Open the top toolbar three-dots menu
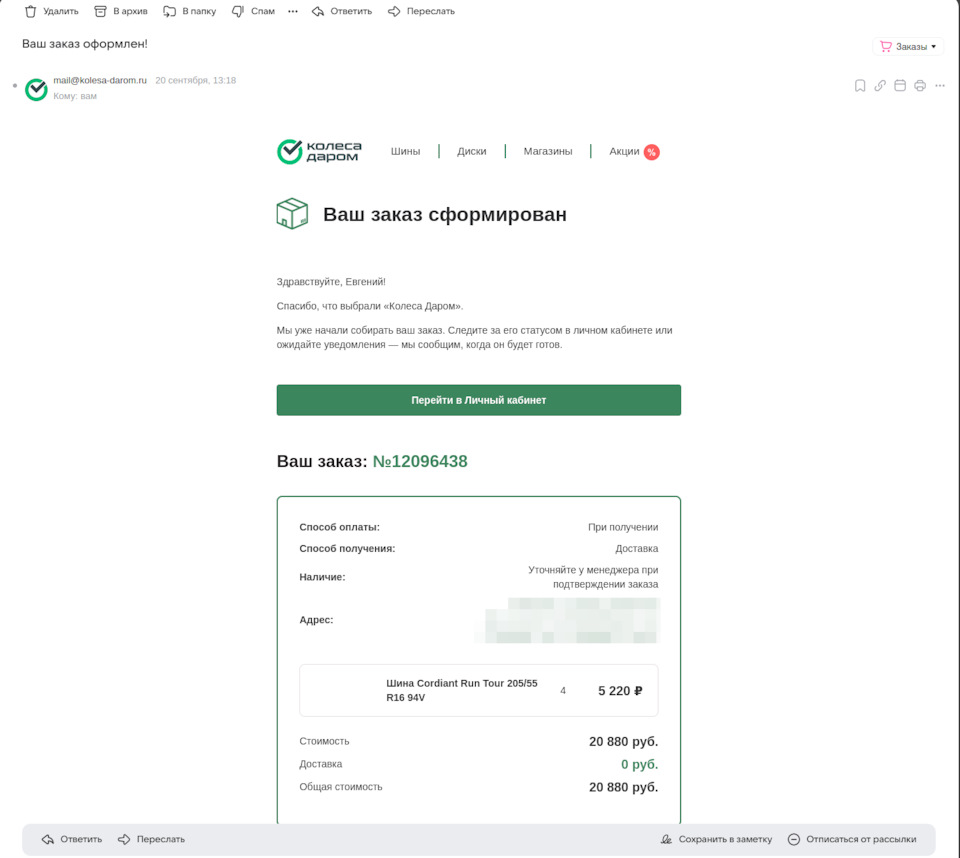The image size is (960, 858). [x=293, y=11]
